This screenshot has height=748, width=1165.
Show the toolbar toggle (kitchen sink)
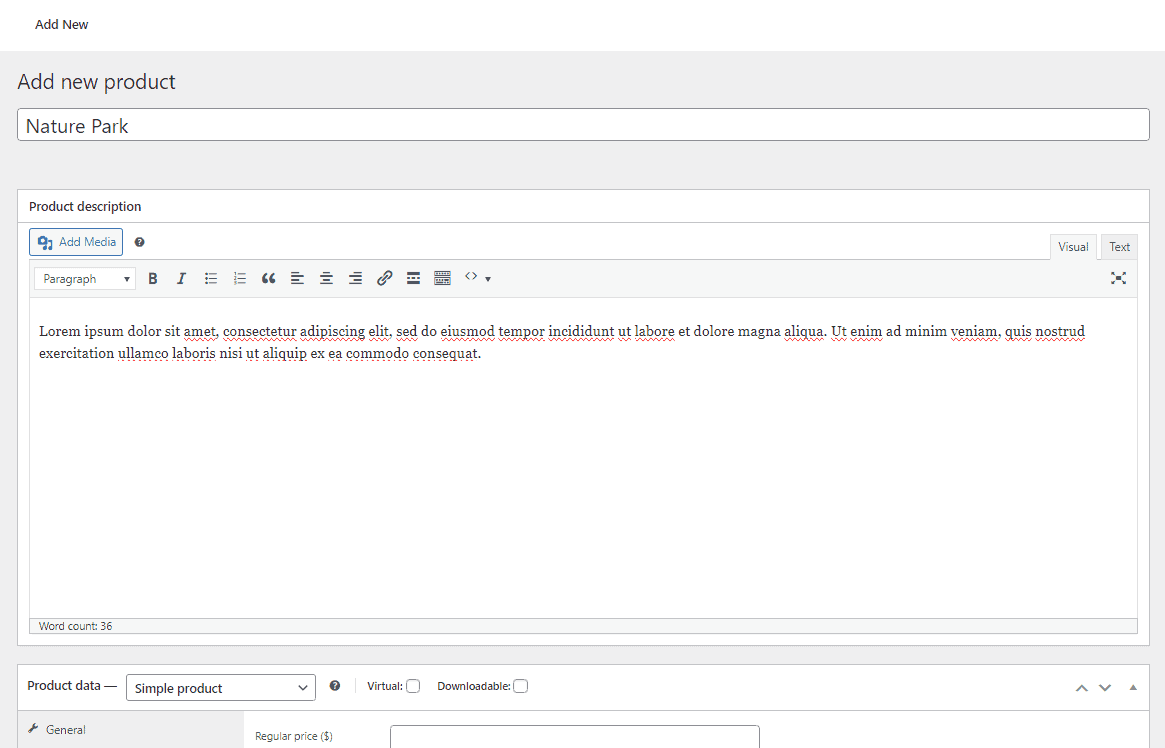coord(442,279)
